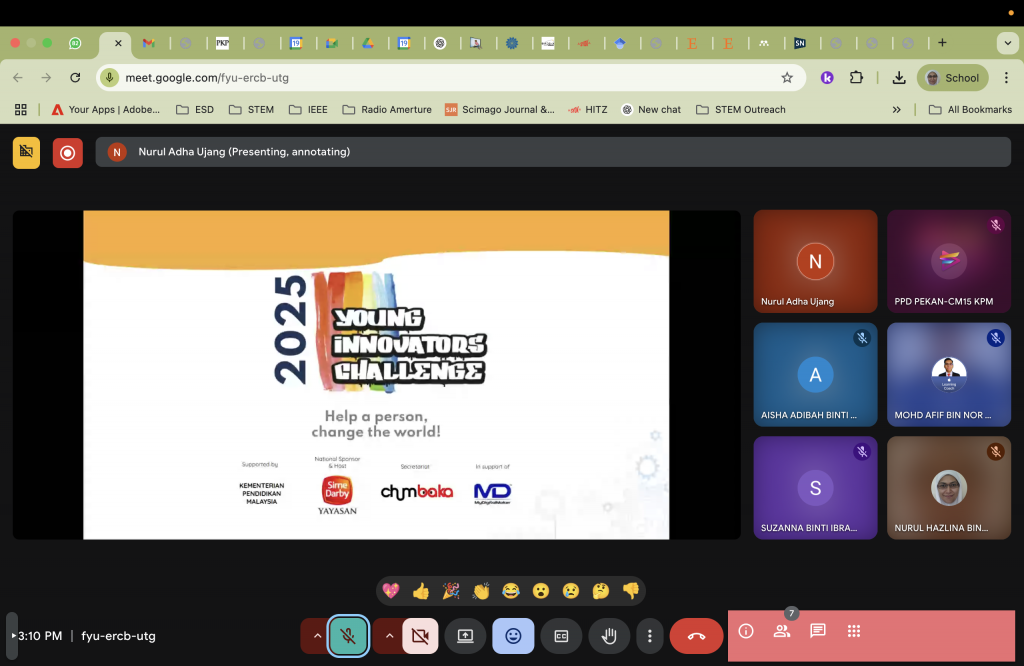Reload the page in Chrome
This screenshot has width=1024, height=666.
click(75, 78)
